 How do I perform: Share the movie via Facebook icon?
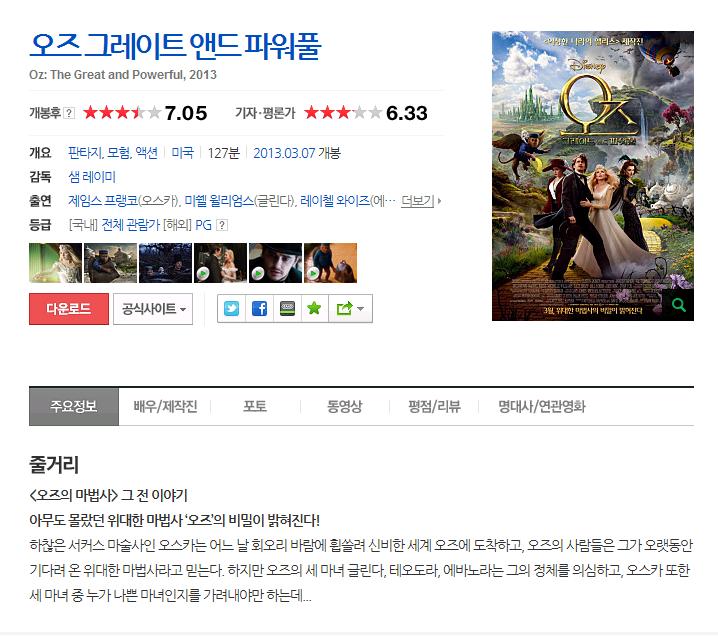[259, 309]
